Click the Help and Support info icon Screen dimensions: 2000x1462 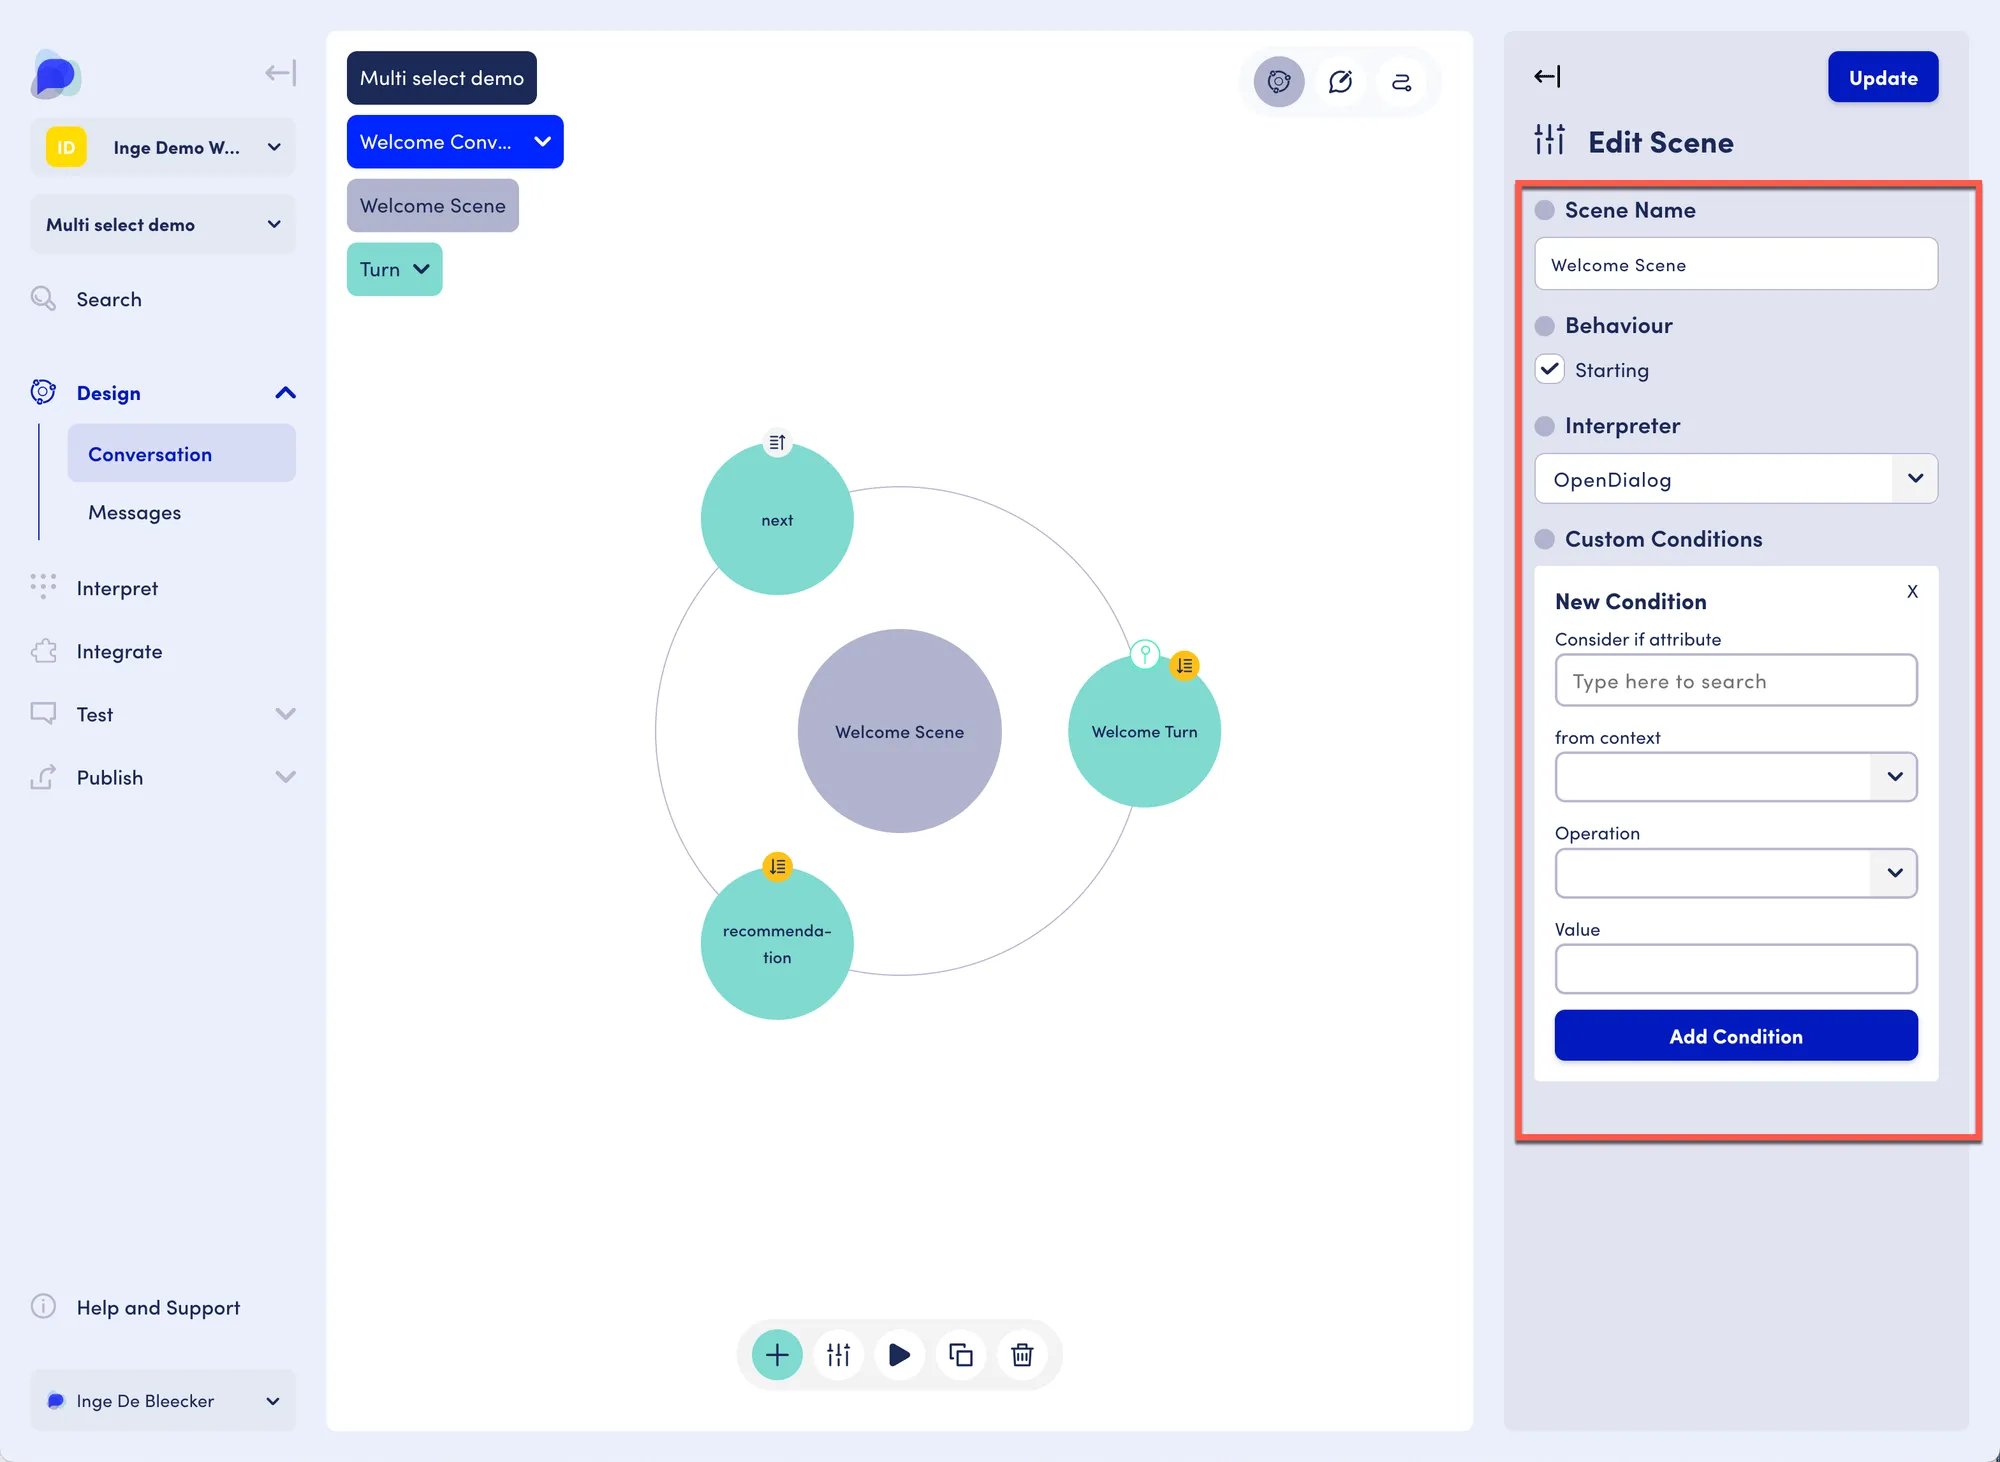pos(43,1306)
